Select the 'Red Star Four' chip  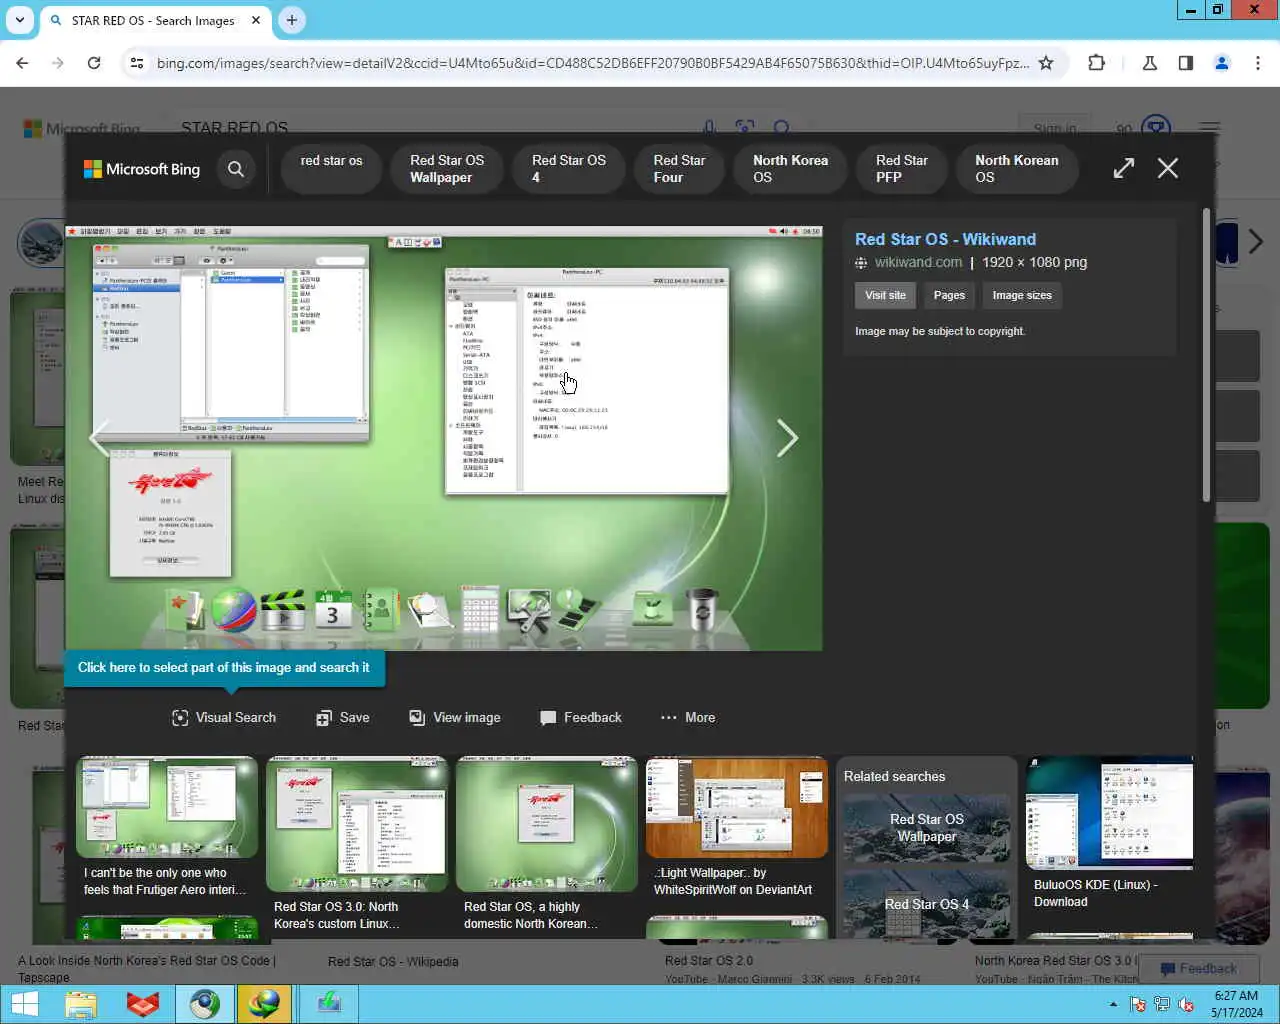click(680, 168)
